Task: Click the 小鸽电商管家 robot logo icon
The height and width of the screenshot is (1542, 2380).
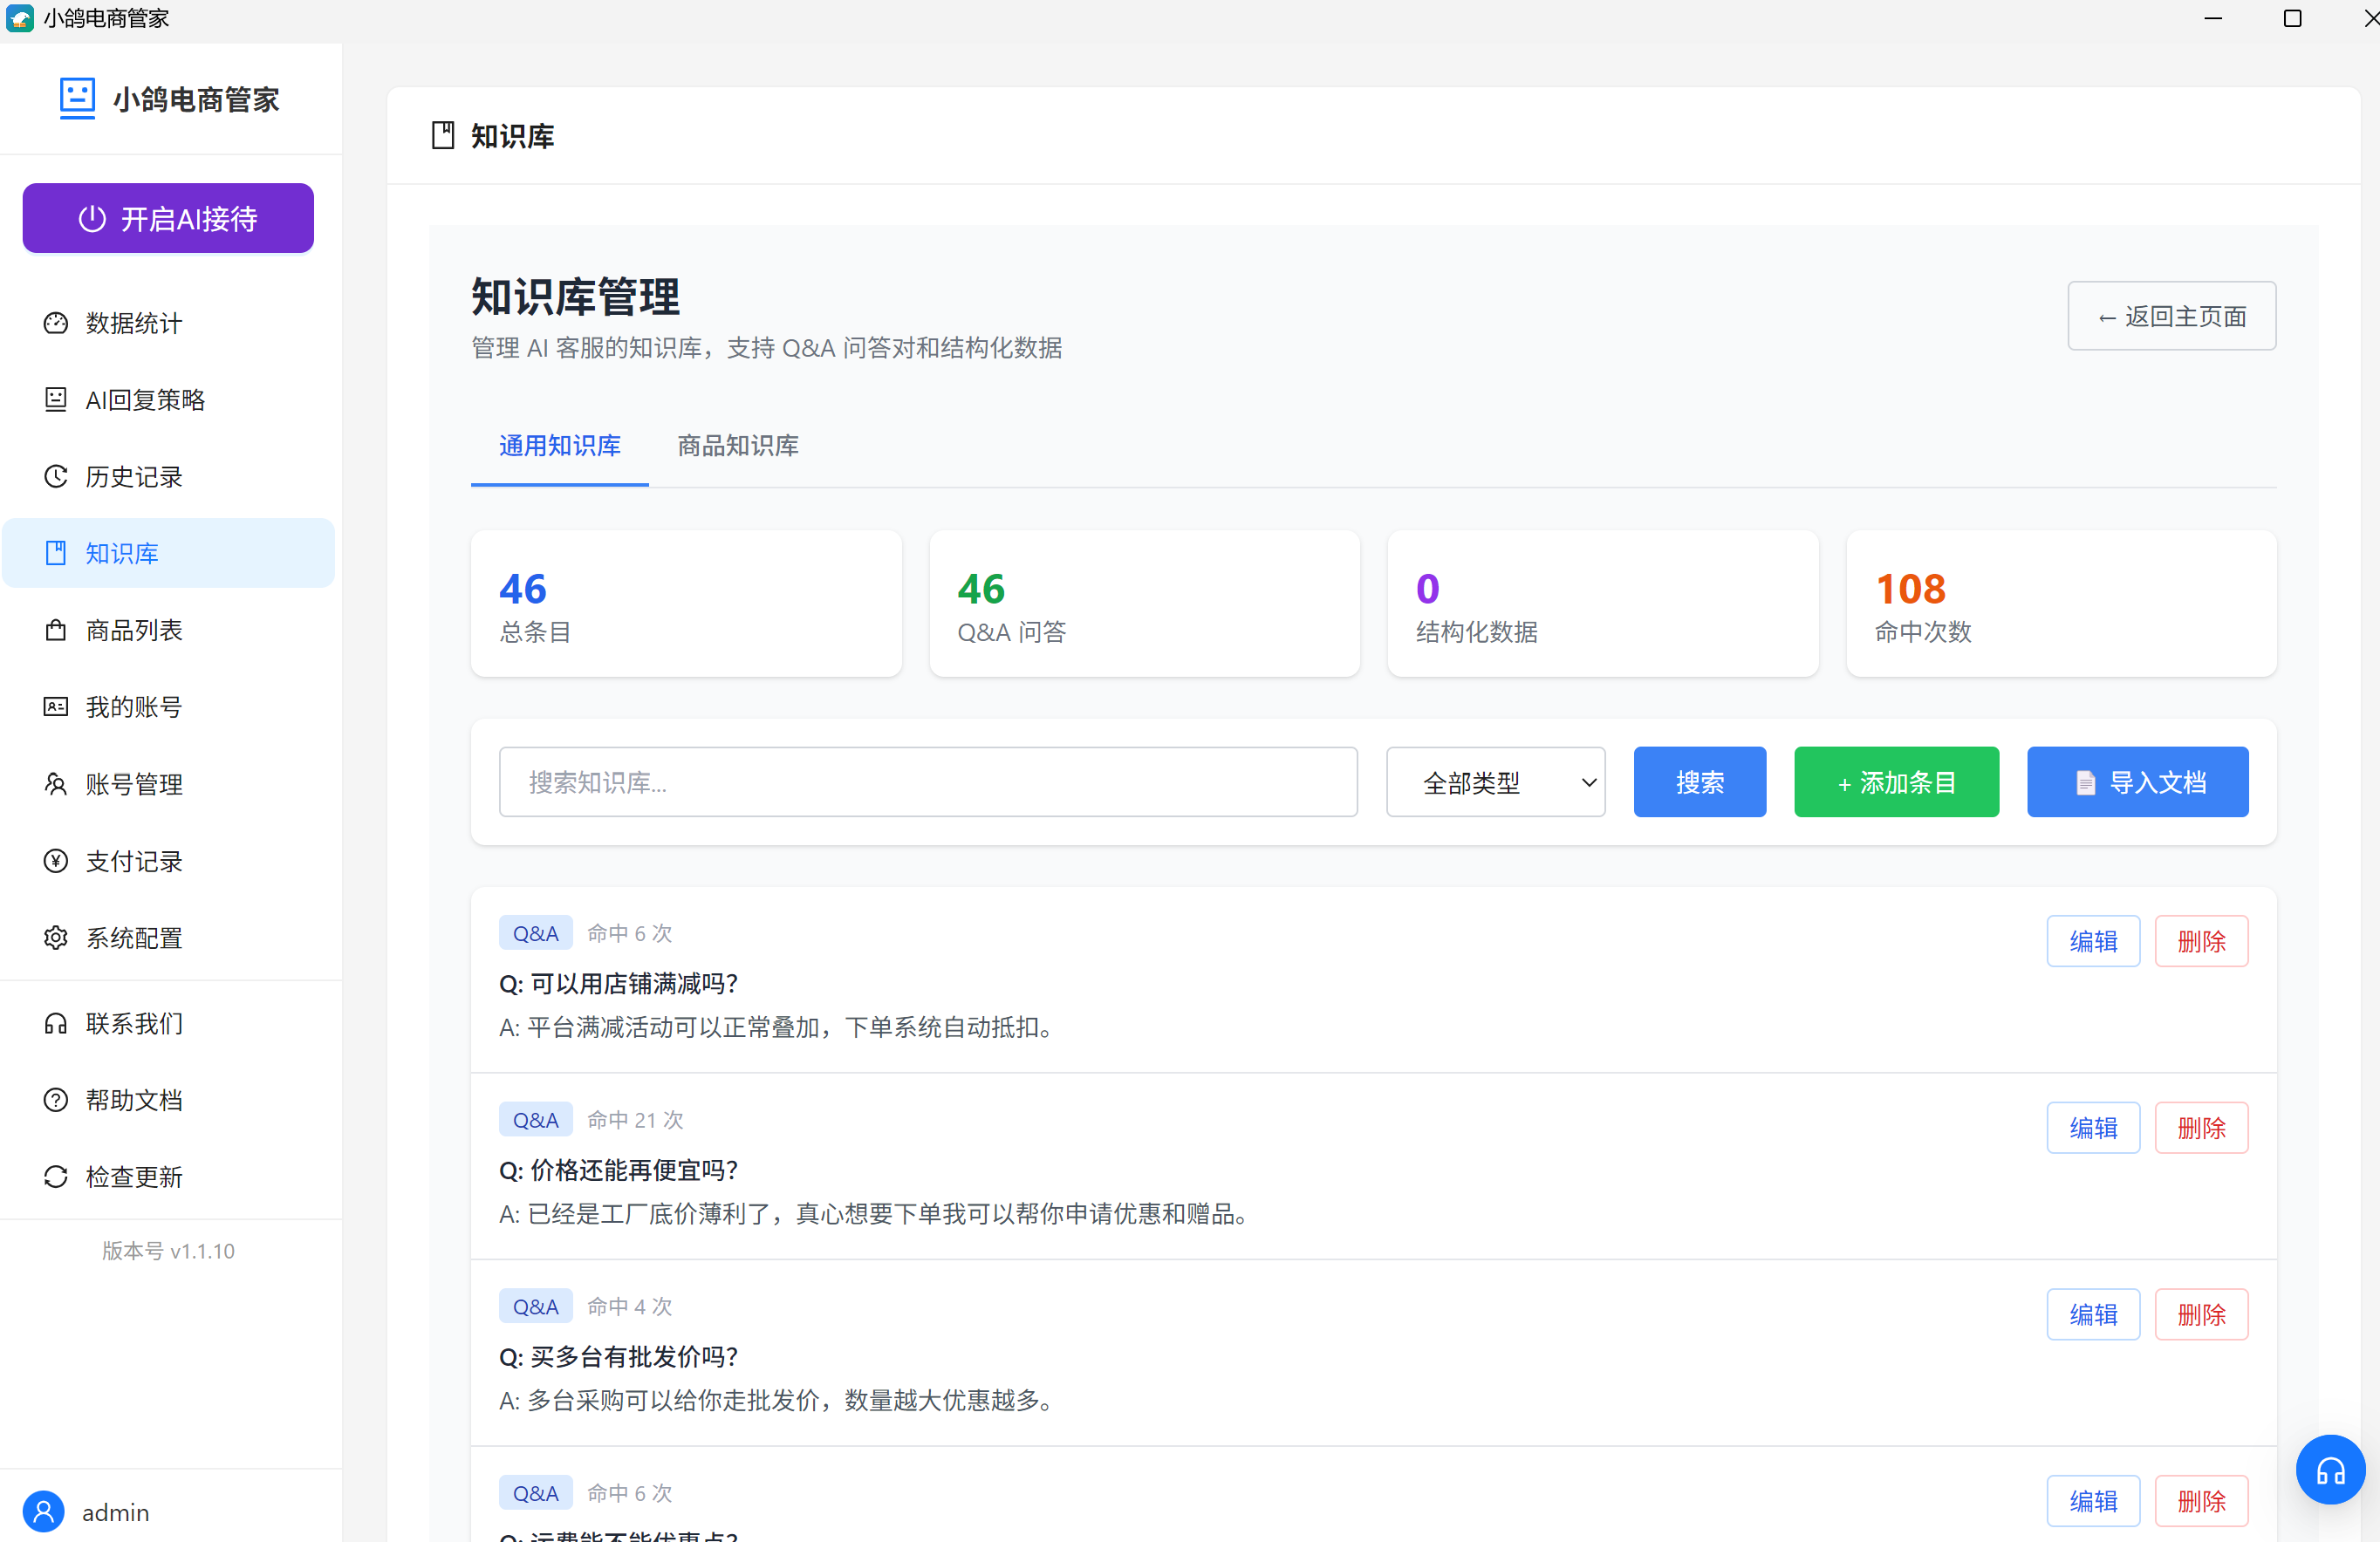Action: click(x=77, y=98)
